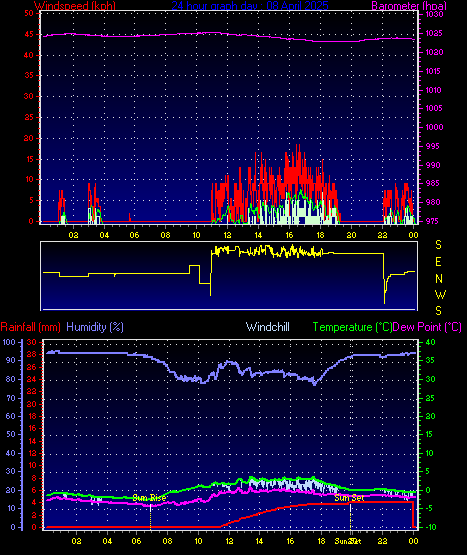The height and width of the screenshot is (555, 467).
Task: Select the Dew Point (°C) legend label
Action: coord(427,327)
